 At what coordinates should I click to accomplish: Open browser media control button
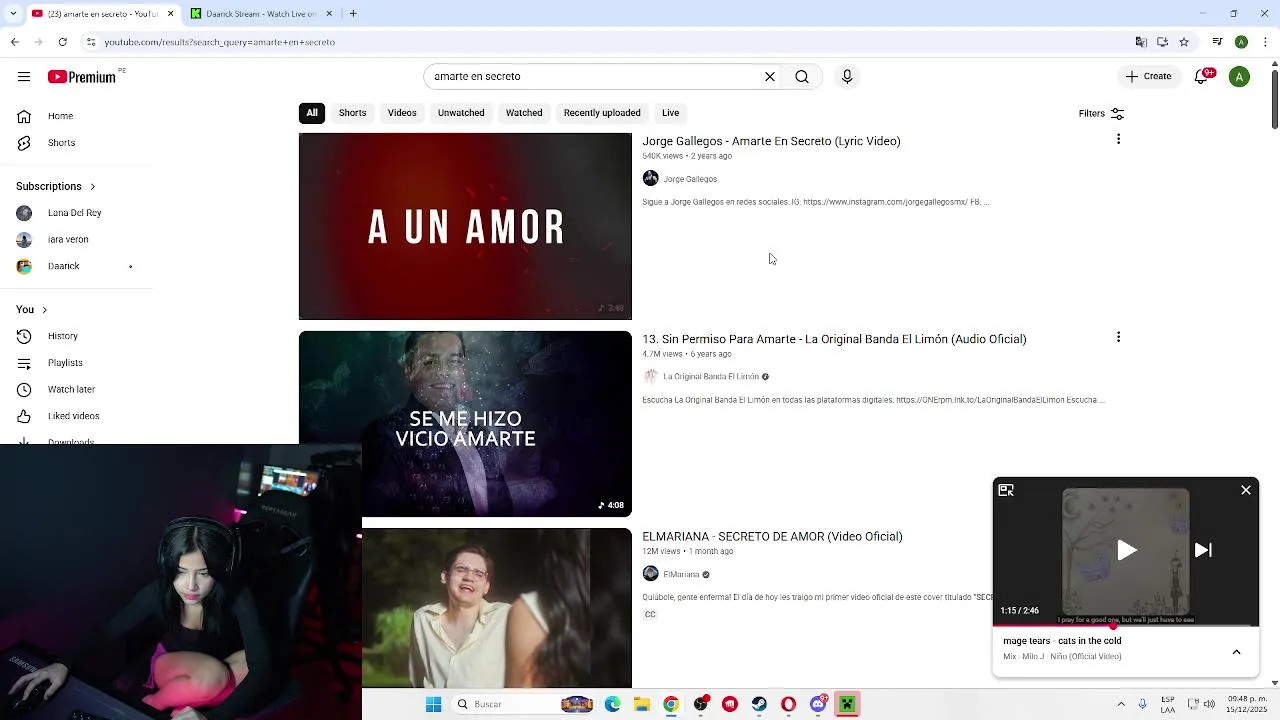(x=1217, y=42)
